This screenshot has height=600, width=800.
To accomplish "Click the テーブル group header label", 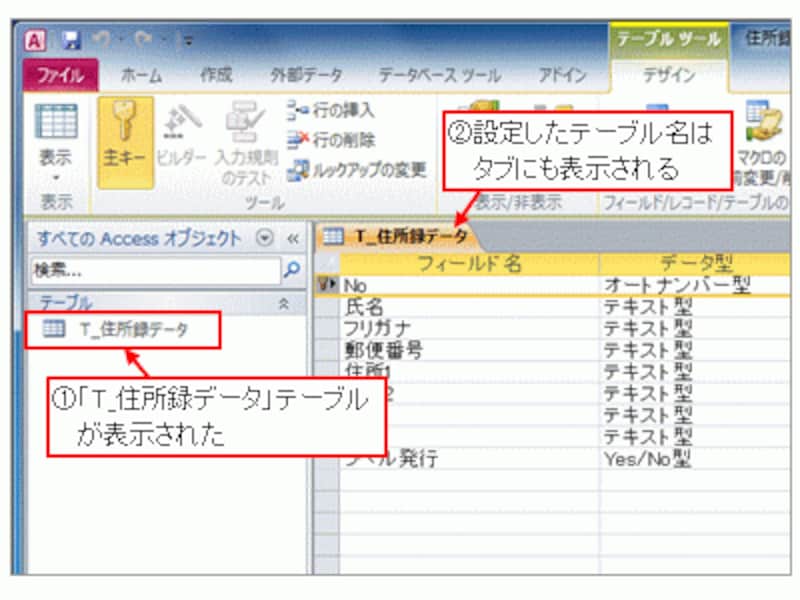I will (66, 303).
